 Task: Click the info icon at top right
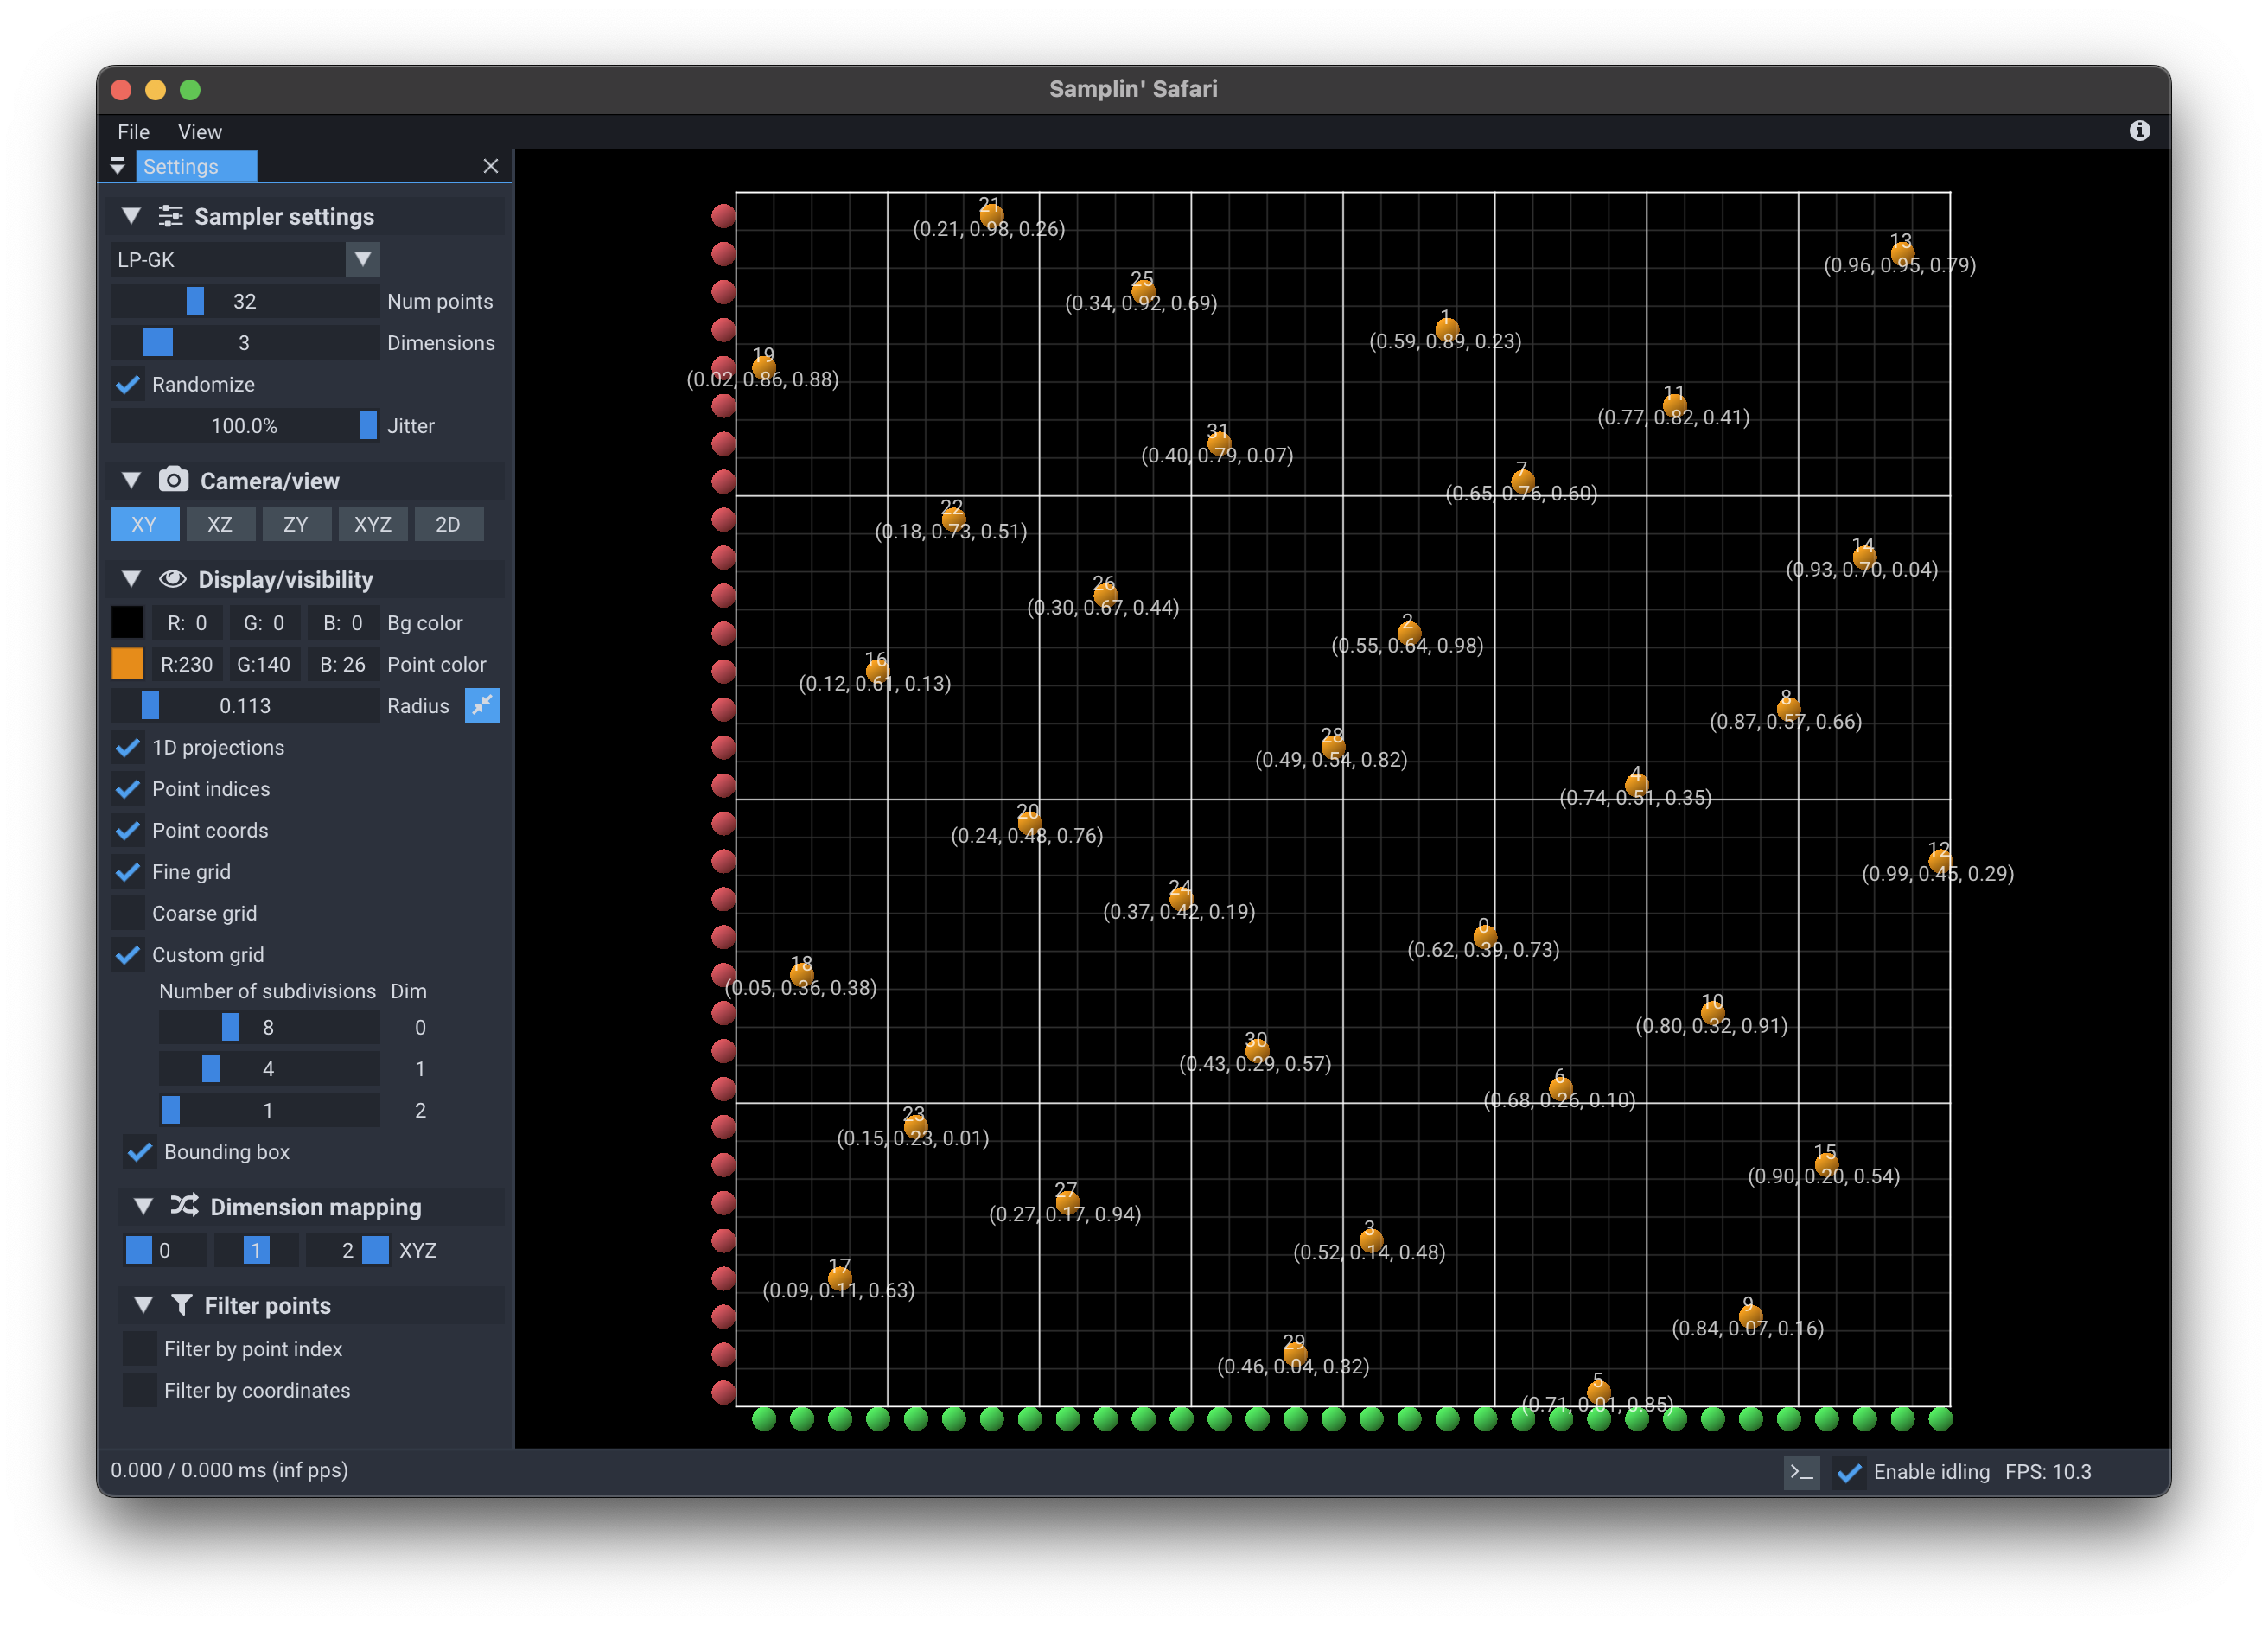click(x=2139, y=131)
